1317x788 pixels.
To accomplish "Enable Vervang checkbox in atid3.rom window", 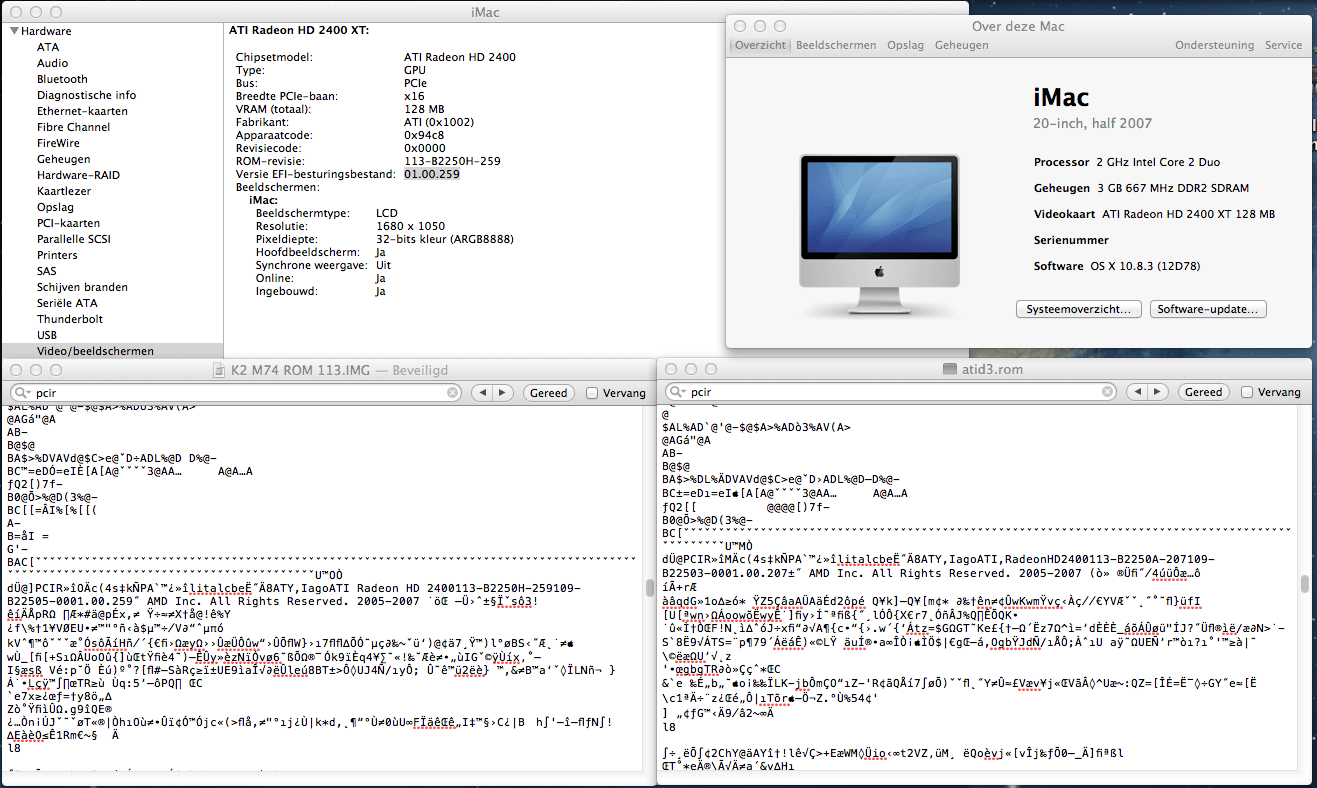I will [1247, 393].
